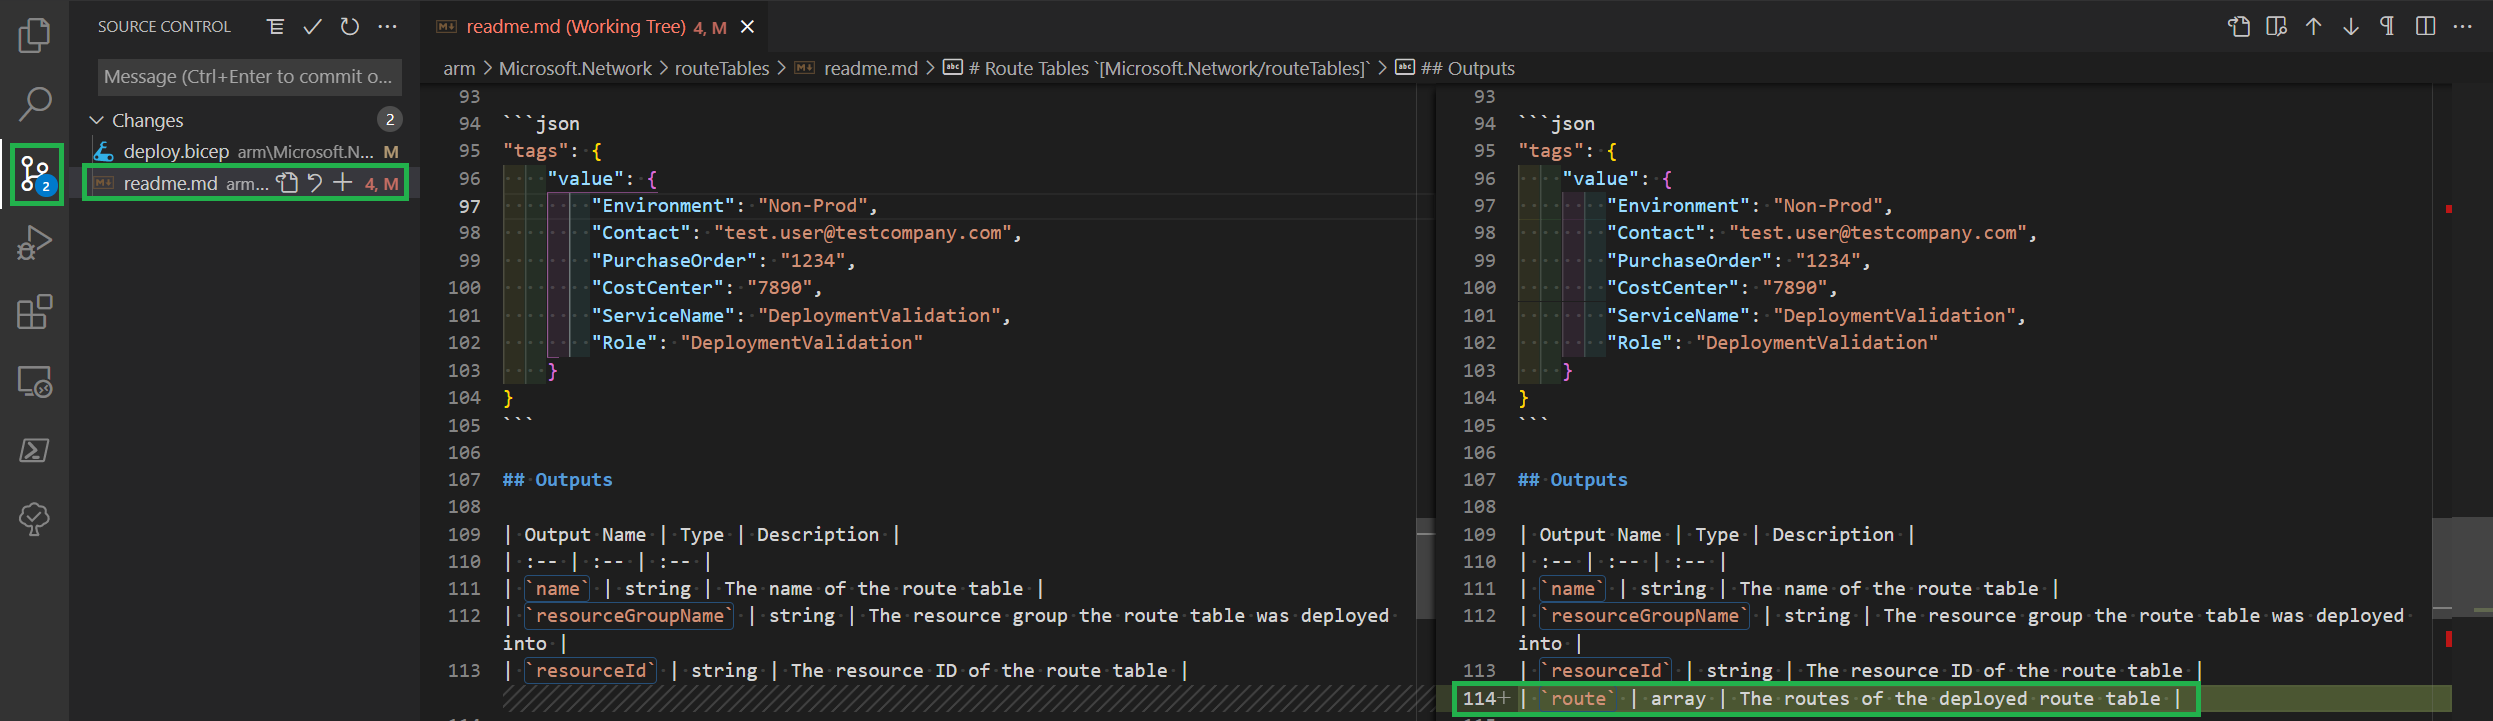Open editor more actions ellipsis menu
This screenshot has height=721, width=2493.
point(2463,26)
